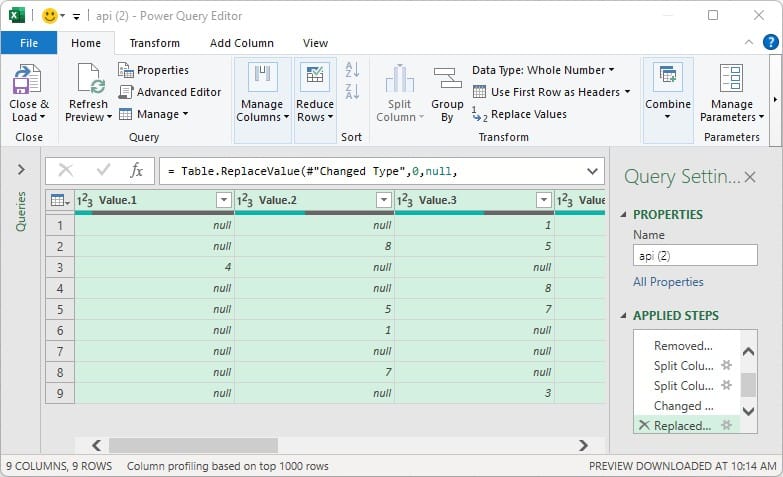Viewport: 783px width, 477px height.
Task: Click the Close & Load icon
Action: pos(28,79)
